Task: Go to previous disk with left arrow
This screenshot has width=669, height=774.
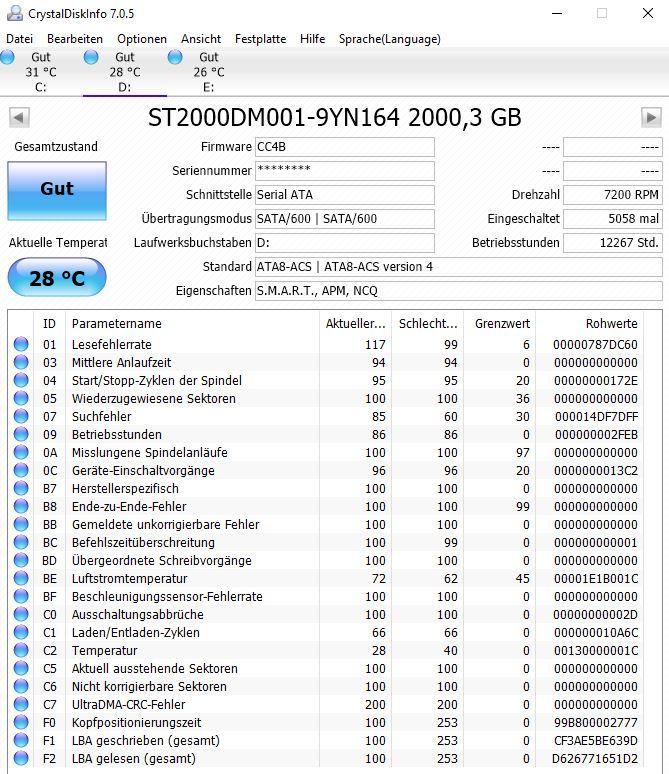Action: pyautogui.click(x=19, y=117)
